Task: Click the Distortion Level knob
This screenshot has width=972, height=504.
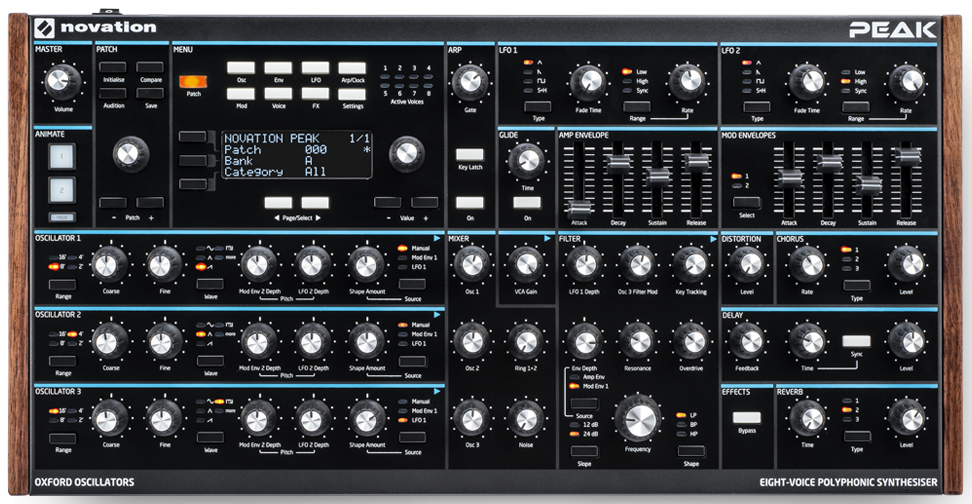Action: pos(747,265)
